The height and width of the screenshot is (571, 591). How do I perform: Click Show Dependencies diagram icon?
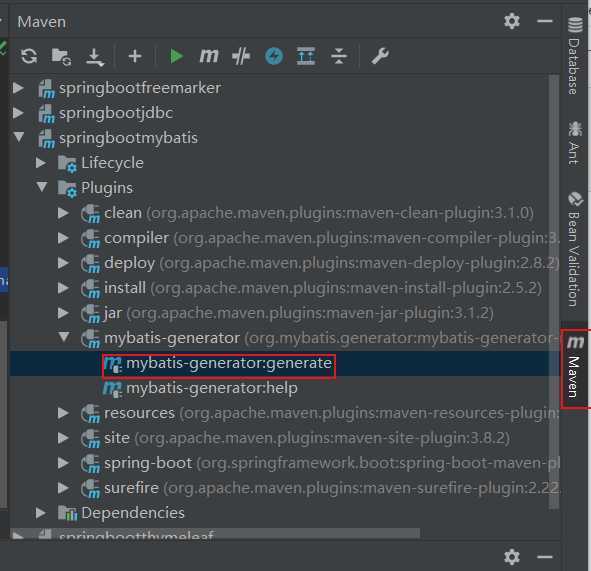pyautogui.click(x=306, y=57)
